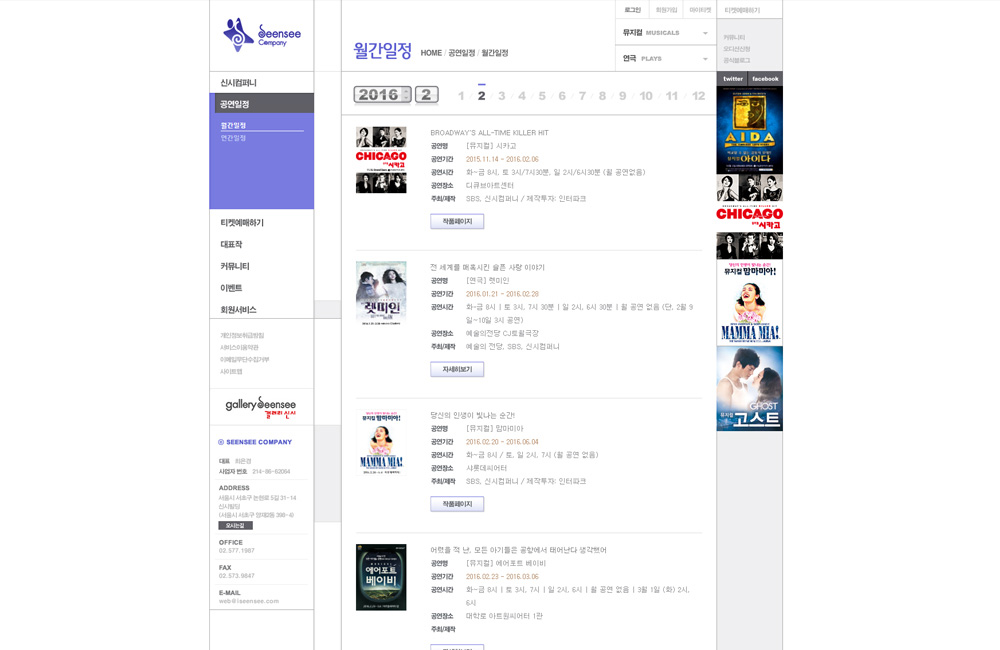
Task: Open the 2016 year selector box
Action: [x=382, y=95]
